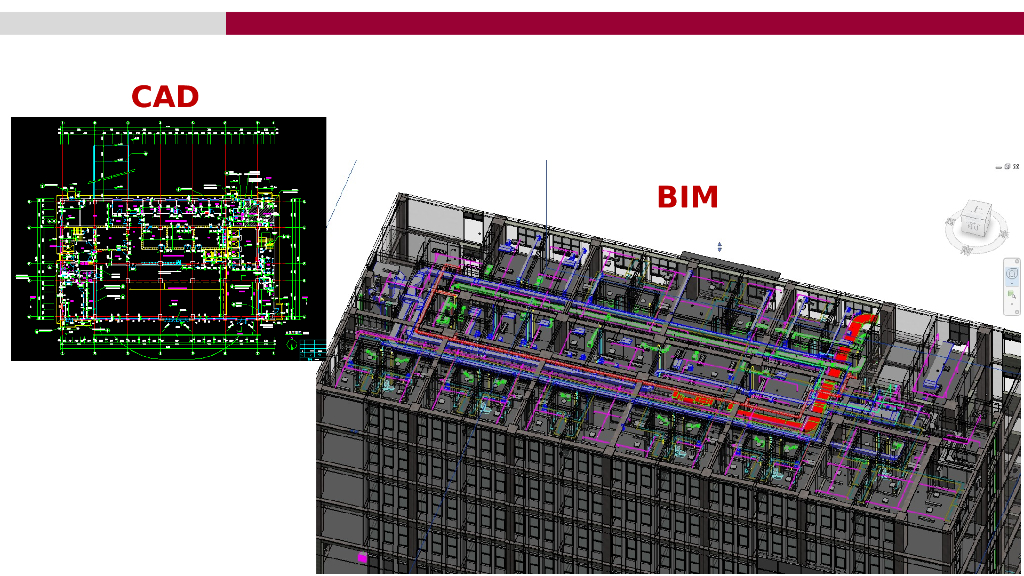Open the Steering Wheel navigation tool
This screenshot has height=576, width=1024.
pyautogui.click(x=1012, y=271)
